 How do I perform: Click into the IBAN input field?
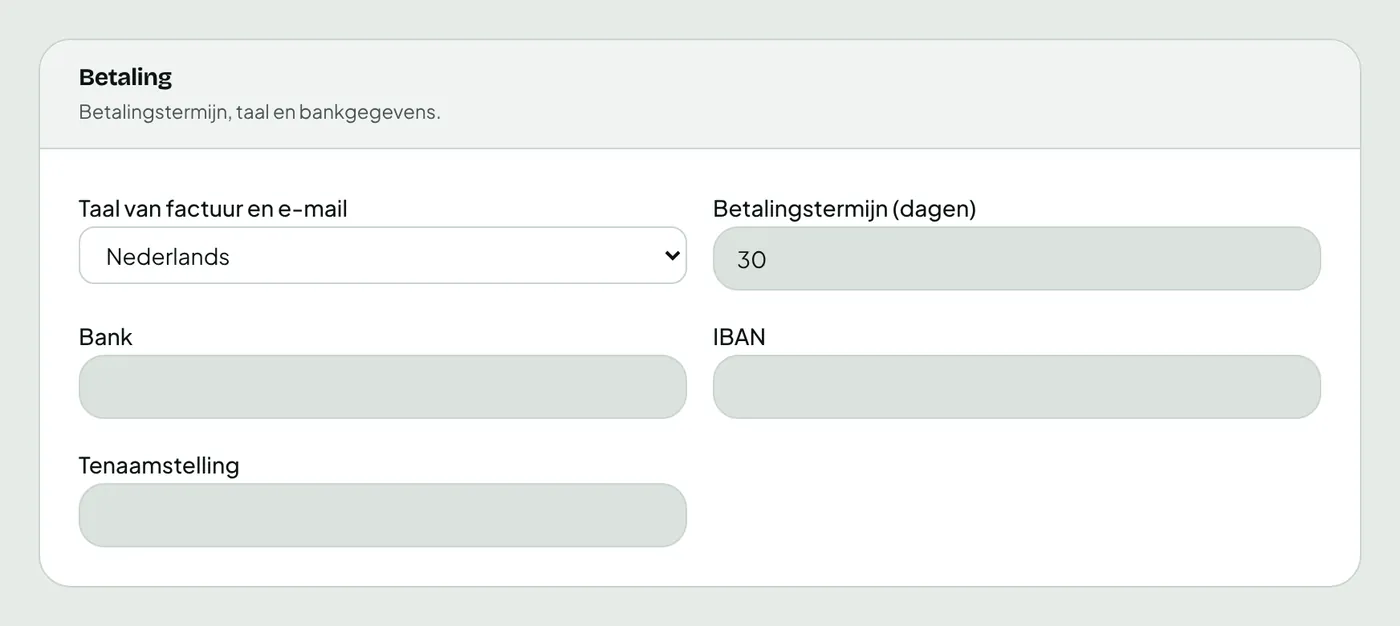(1016, 386)
